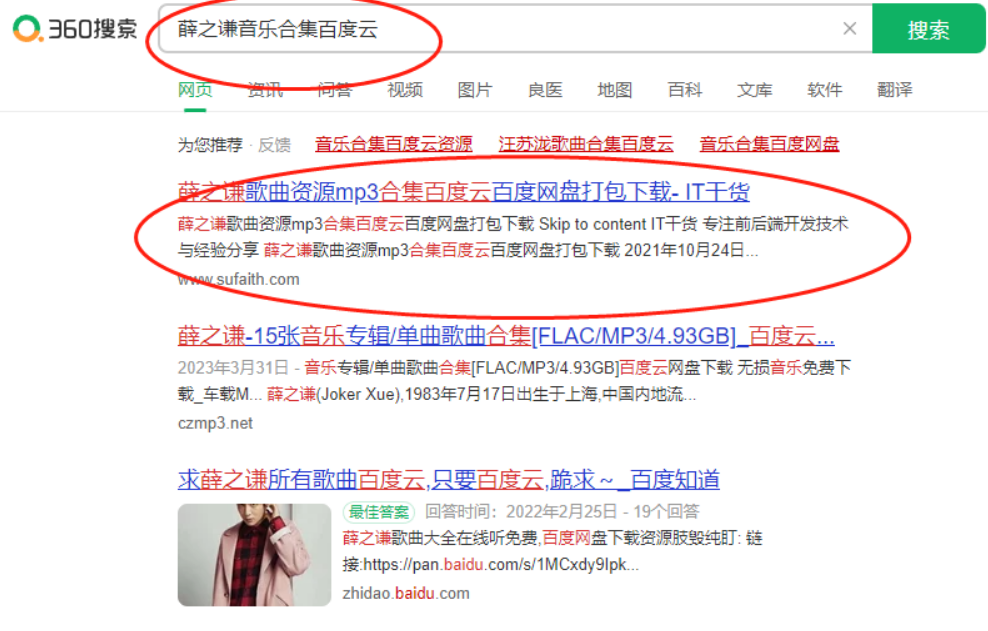Screen dimensions: 988x631
Task: Open the 文库 tab
Action: pyautogui.click(x=754, y=90)
